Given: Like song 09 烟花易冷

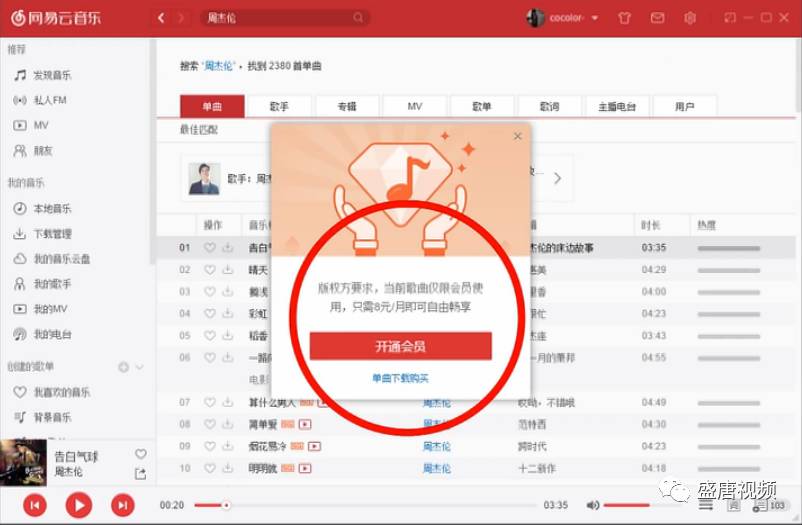Looking at the screenshot, I should [210, 446].
